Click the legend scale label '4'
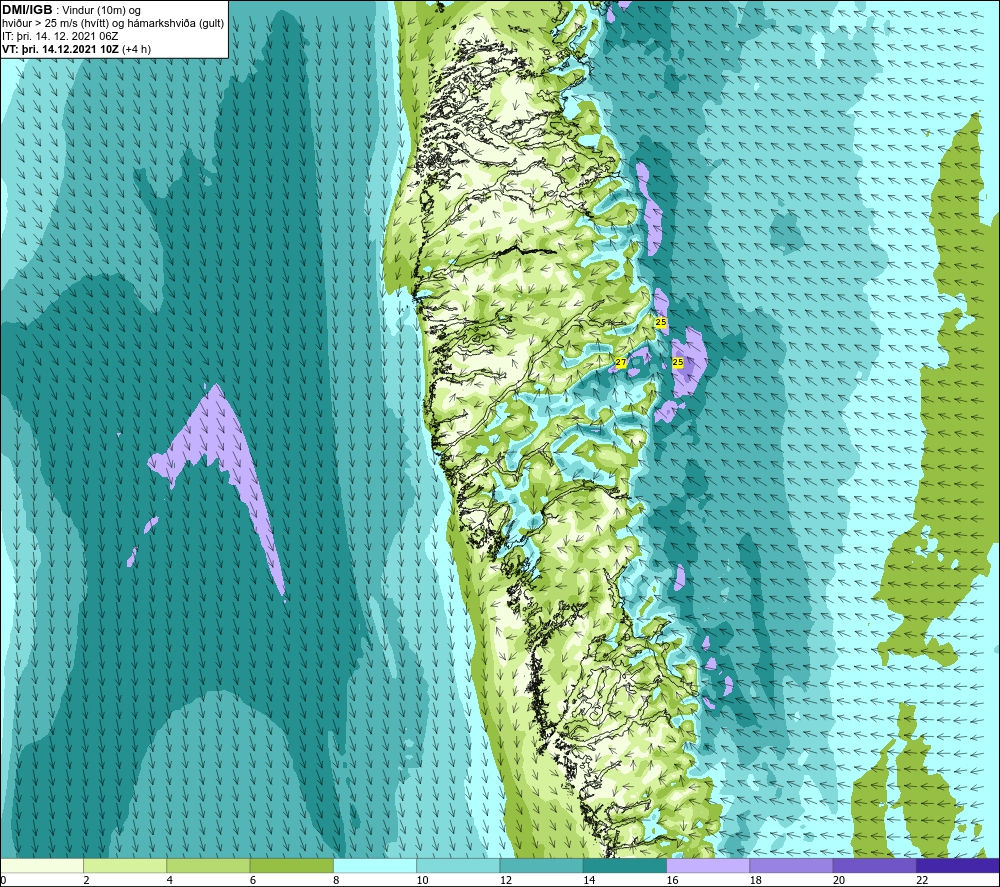This screenshot has width=1000, height=887. tap(170, 880)
